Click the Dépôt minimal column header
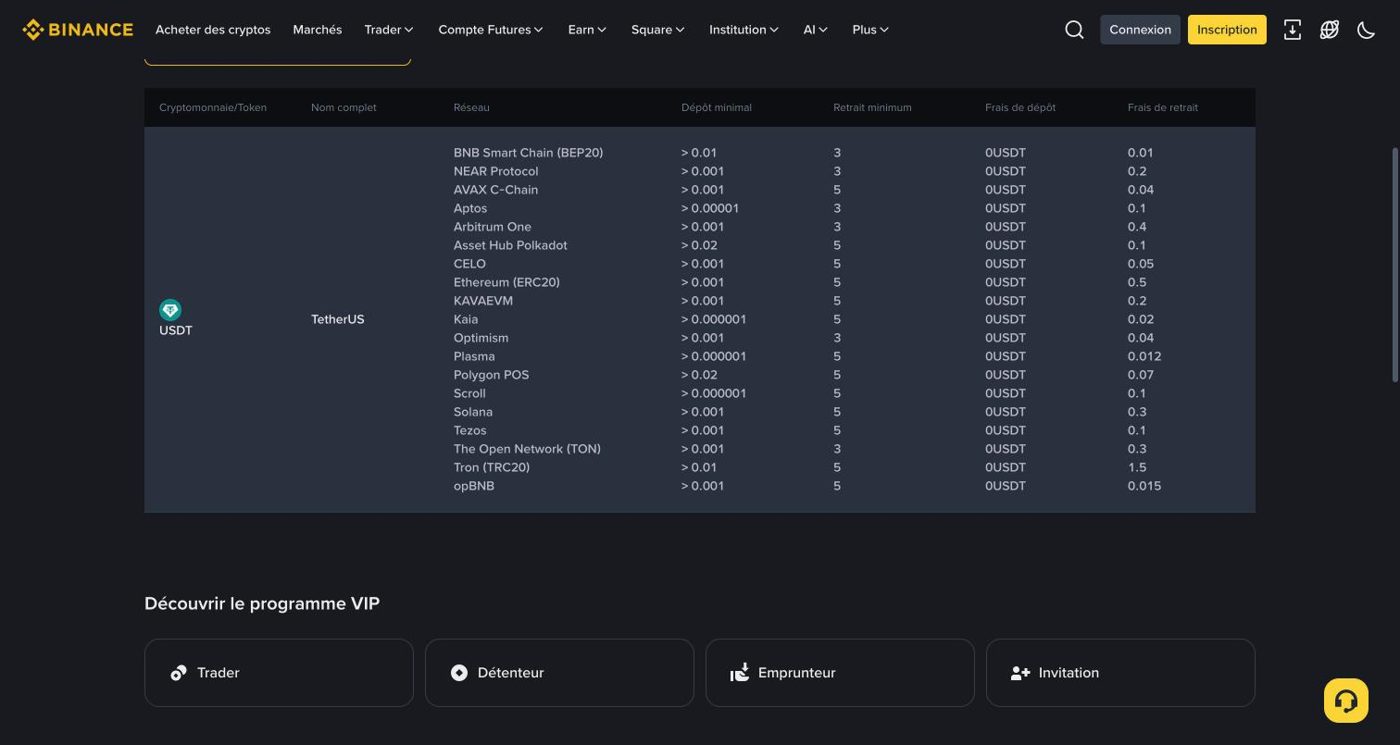 point(717,108)
